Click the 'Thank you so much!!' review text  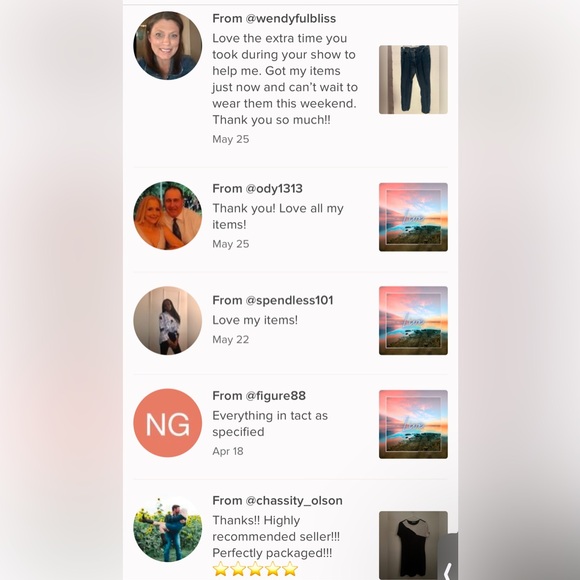click(x=271, y=120)
